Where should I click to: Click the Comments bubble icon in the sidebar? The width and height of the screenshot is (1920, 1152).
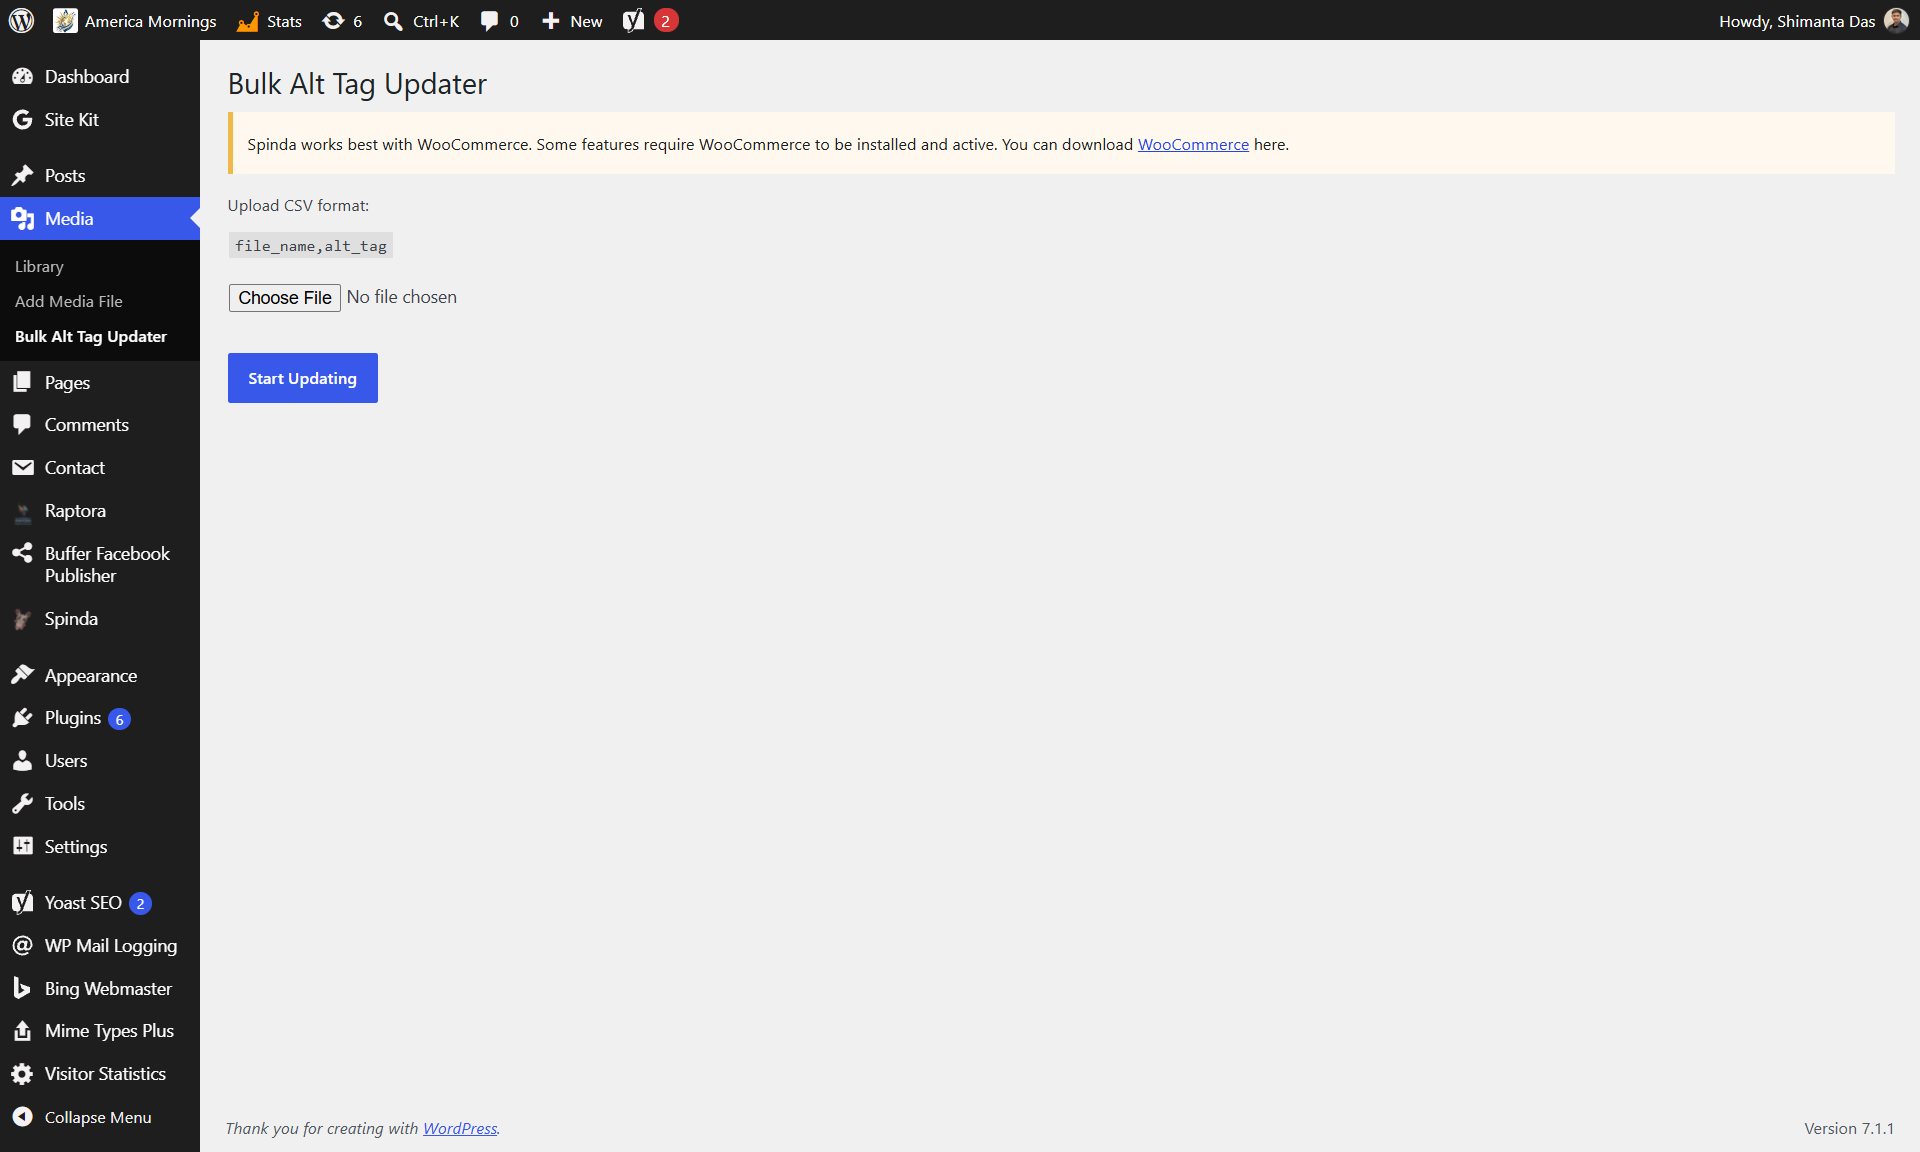[x=22, y=424]
